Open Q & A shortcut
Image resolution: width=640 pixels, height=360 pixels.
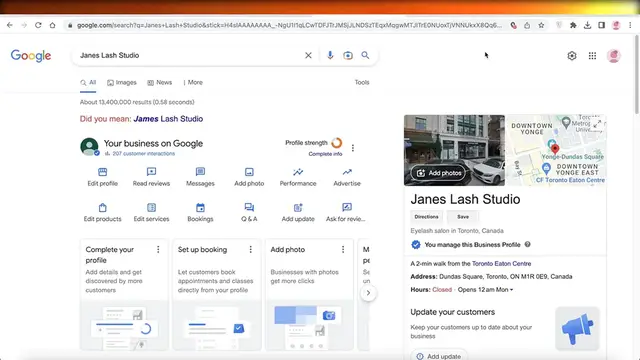[x=249, y=213]
